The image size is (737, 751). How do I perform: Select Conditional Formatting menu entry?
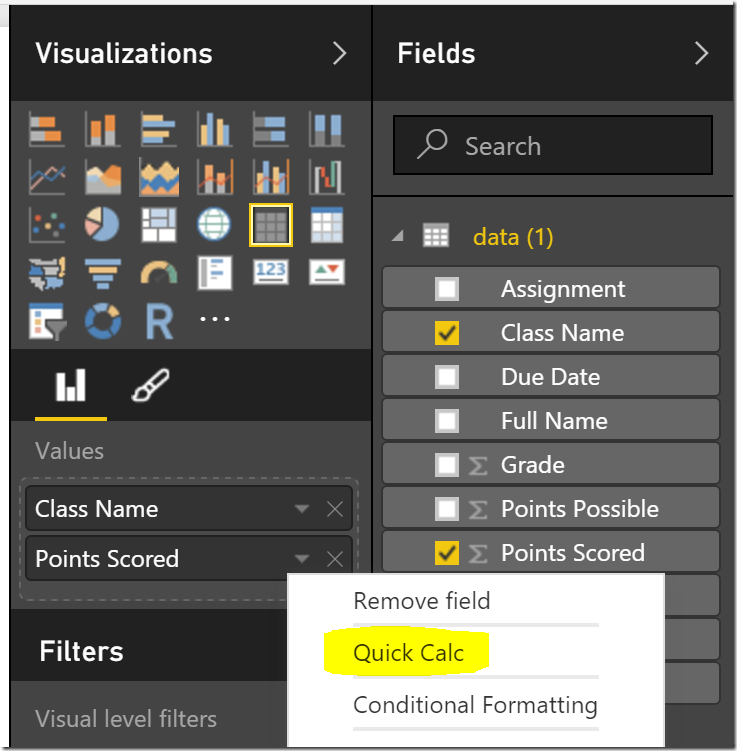[475, 705]
